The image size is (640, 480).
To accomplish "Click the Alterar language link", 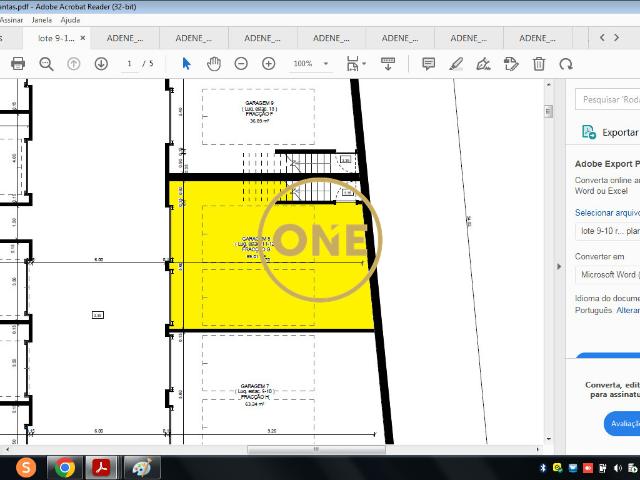I will [627, 310].
